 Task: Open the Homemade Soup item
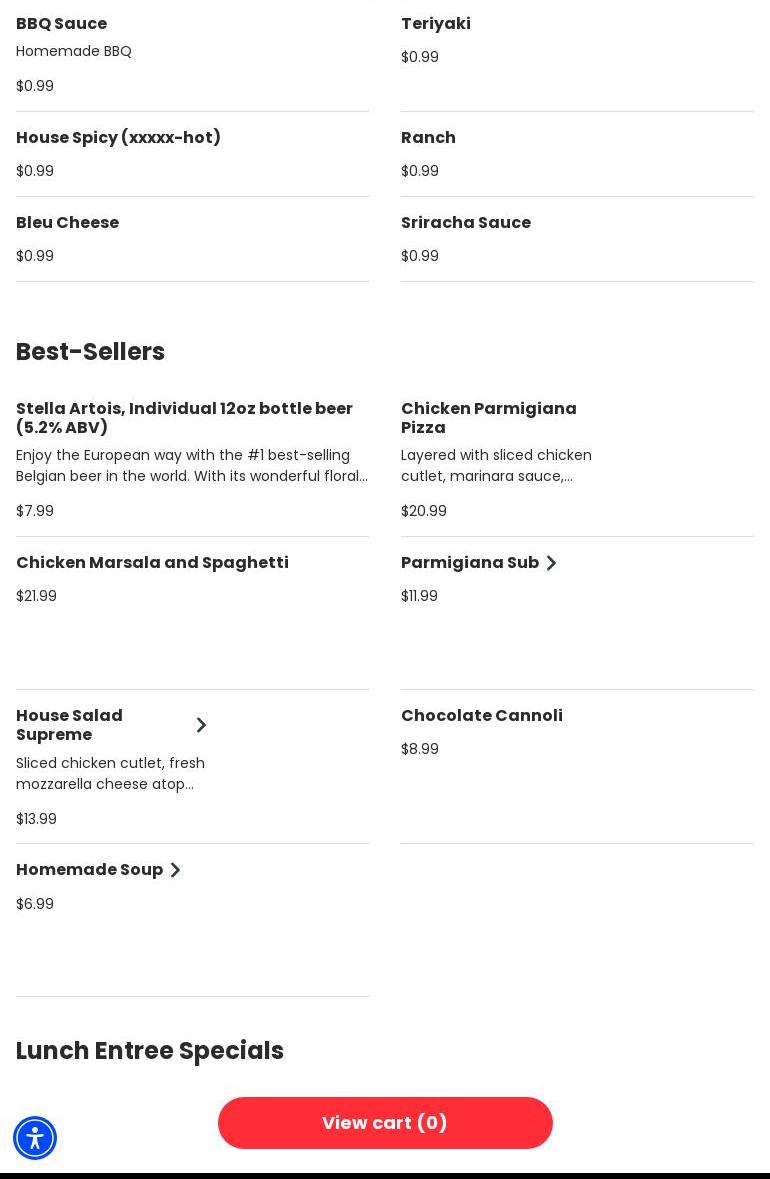[89, 870]
